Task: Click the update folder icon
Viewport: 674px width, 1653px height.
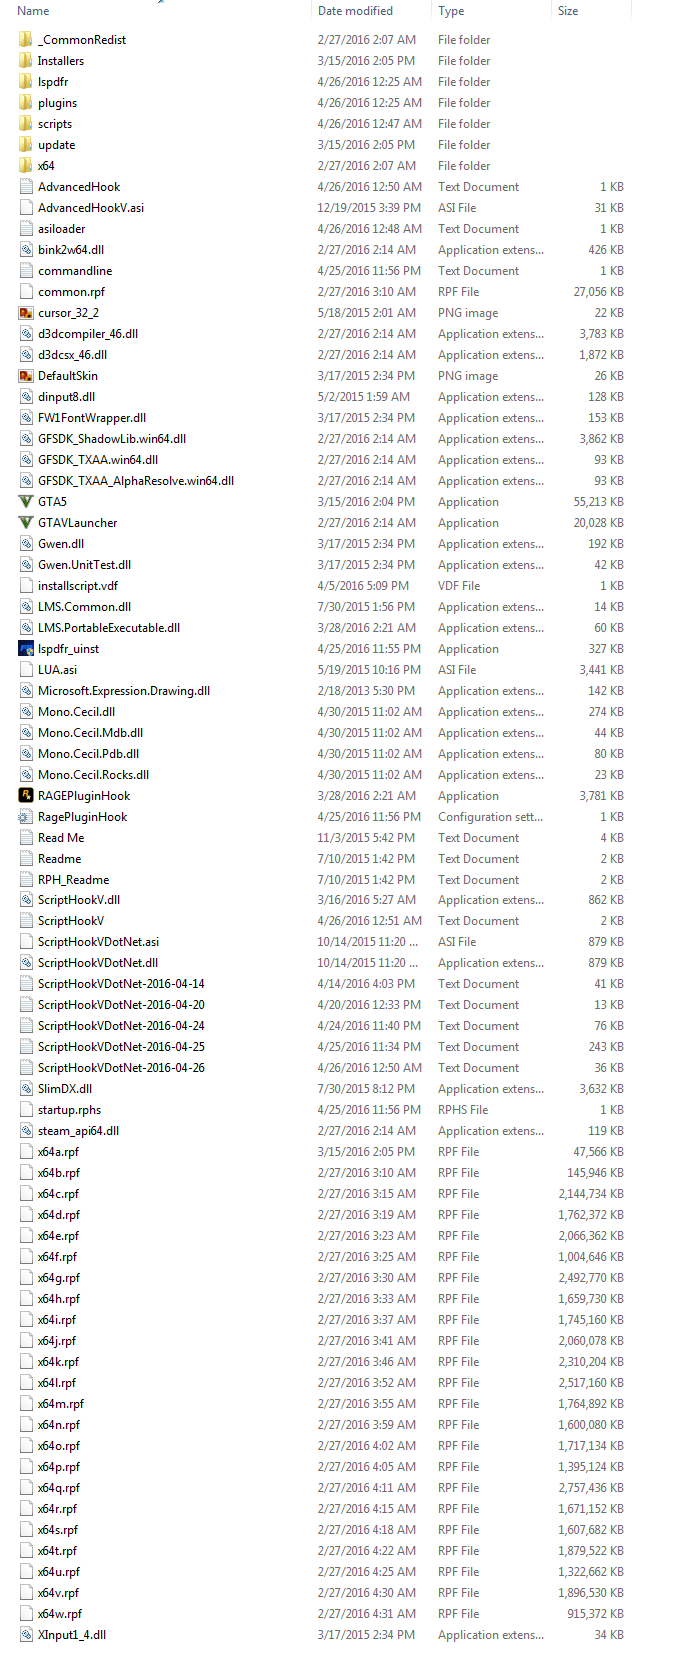Action: pos(26,145)
